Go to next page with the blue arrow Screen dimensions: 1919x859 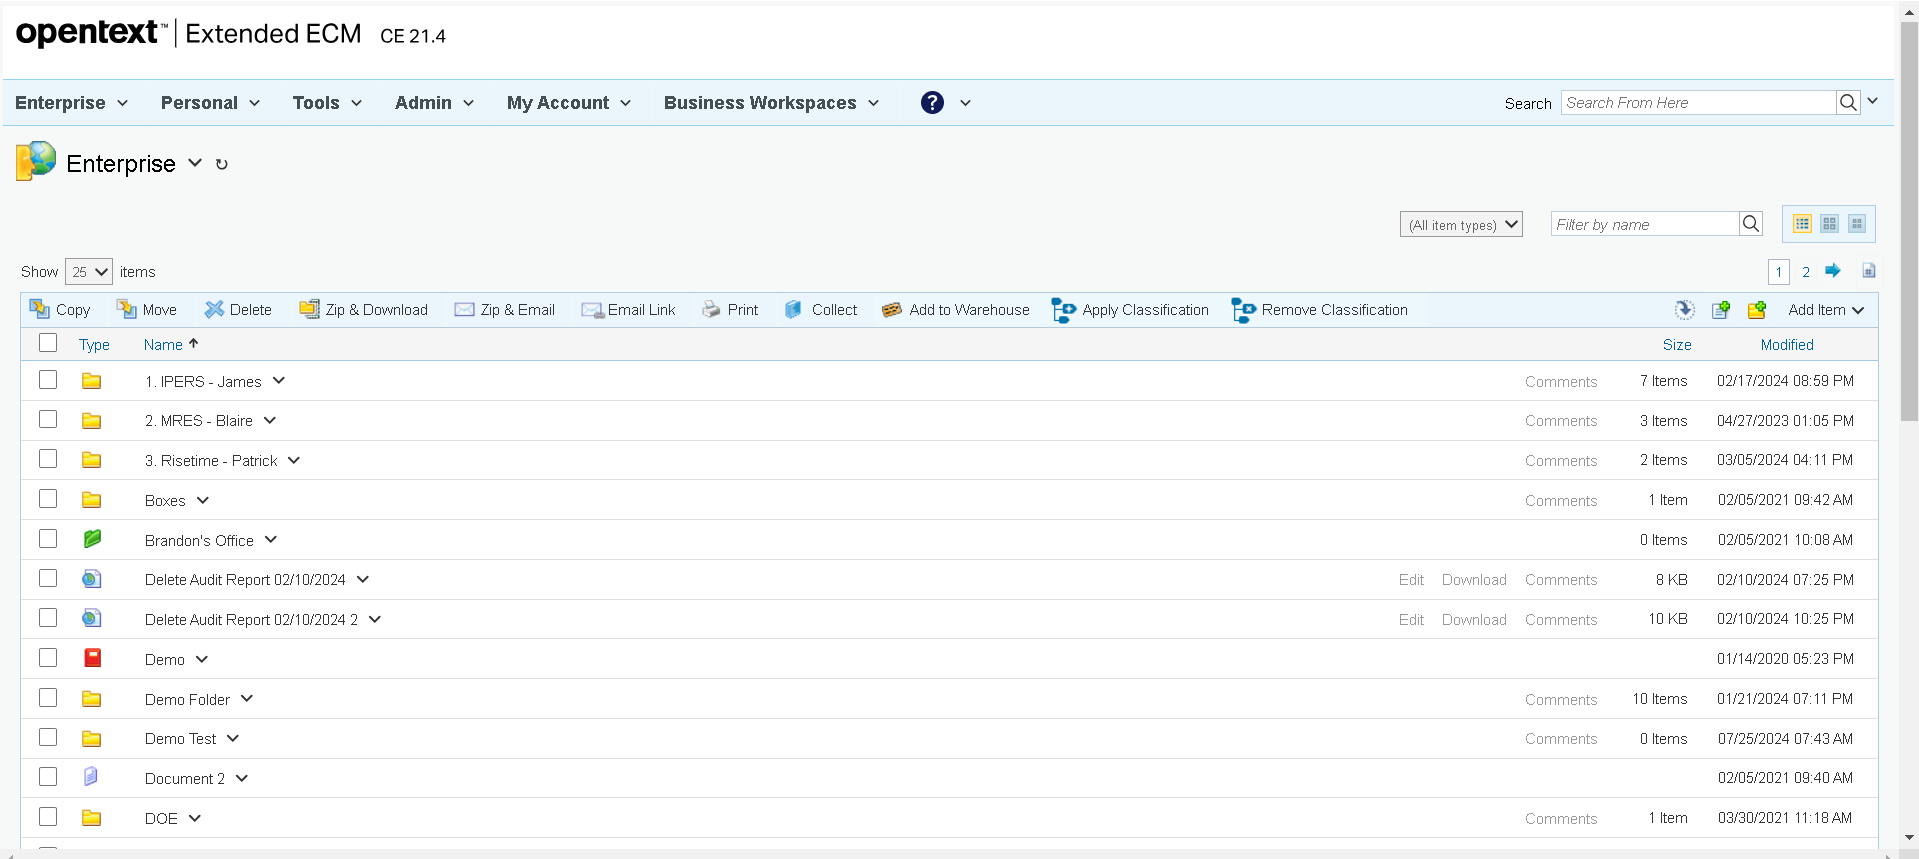click(x=1833, y=271)
